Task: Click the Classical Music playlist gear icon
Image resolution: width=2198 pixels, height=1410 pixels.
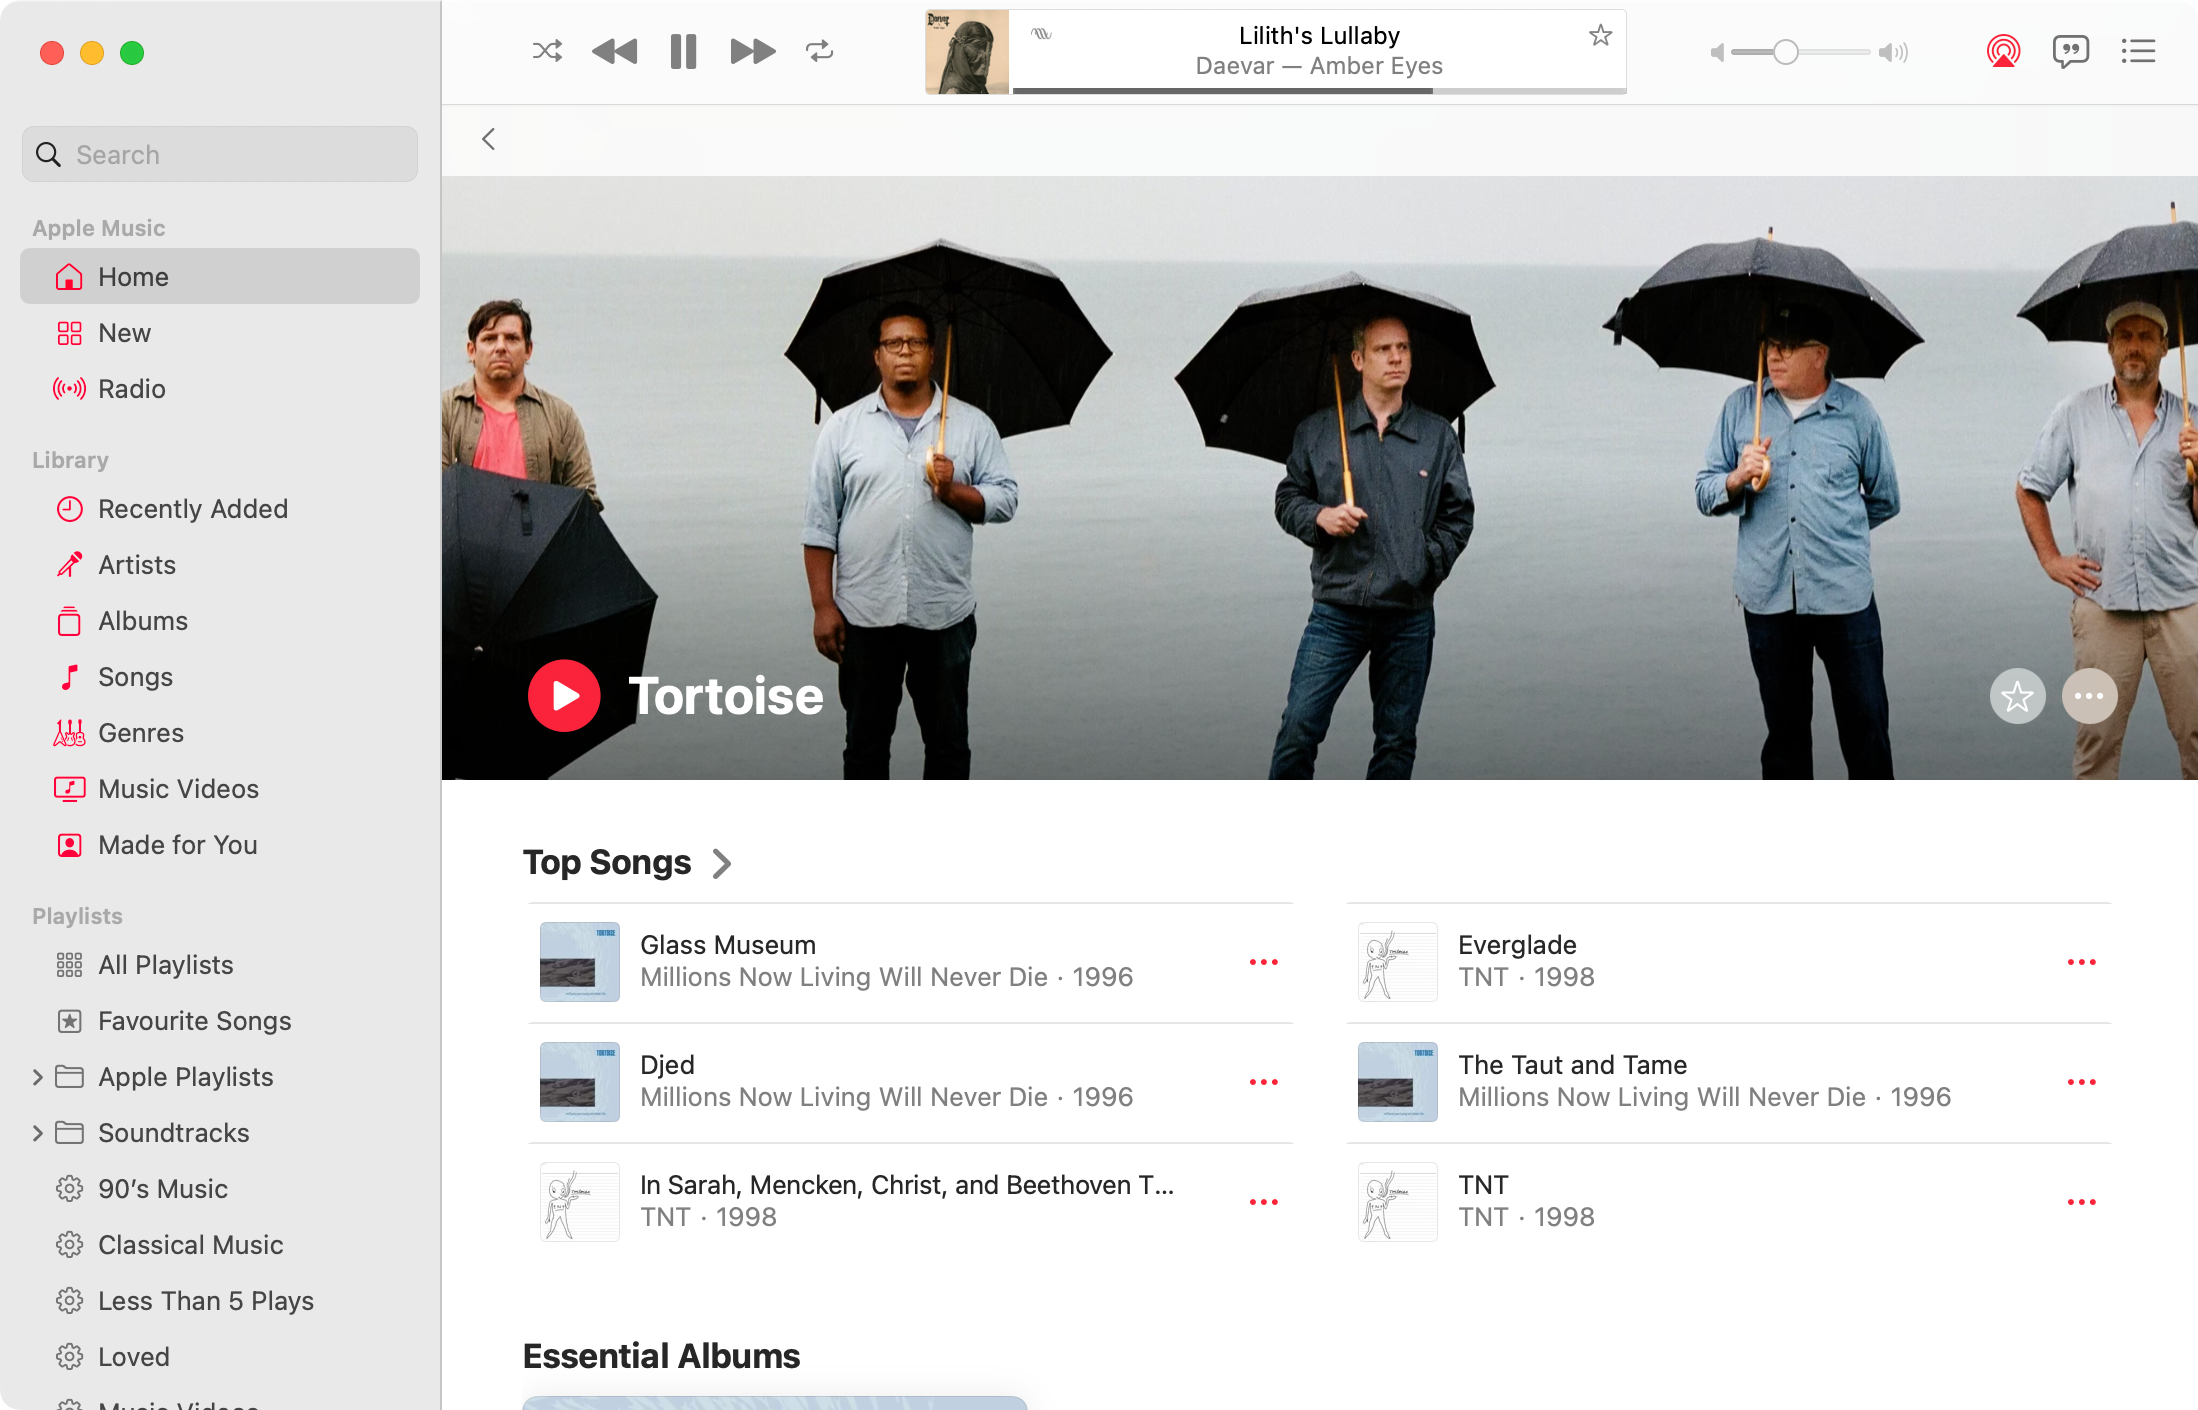Action: (x=69, y=1245)
